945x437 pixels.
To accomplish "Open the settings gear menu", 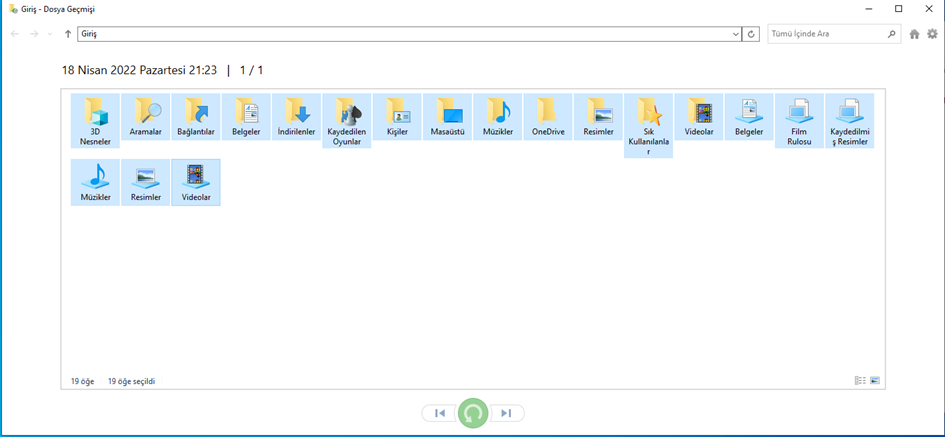I will click(x=932, y=34).
